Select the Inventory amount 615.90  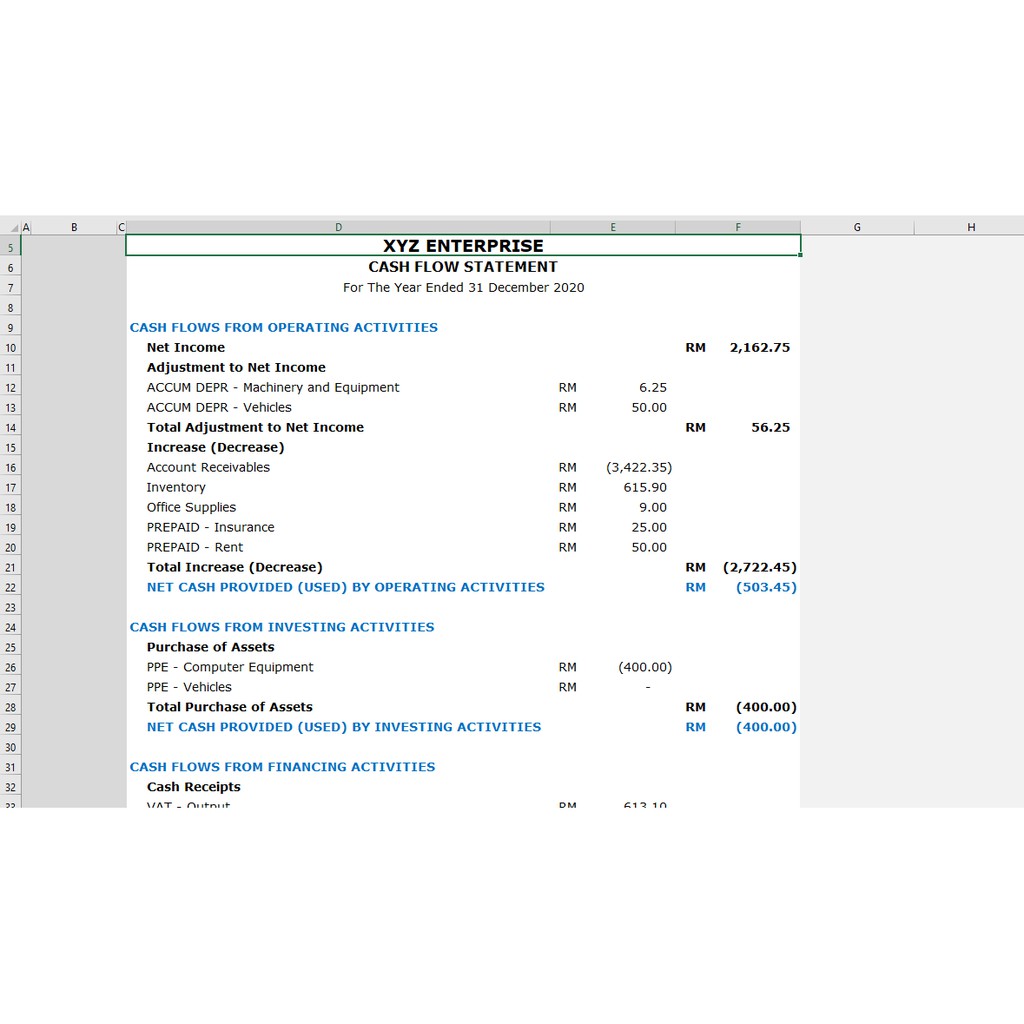pyautogui.click(x=644, y=488)
